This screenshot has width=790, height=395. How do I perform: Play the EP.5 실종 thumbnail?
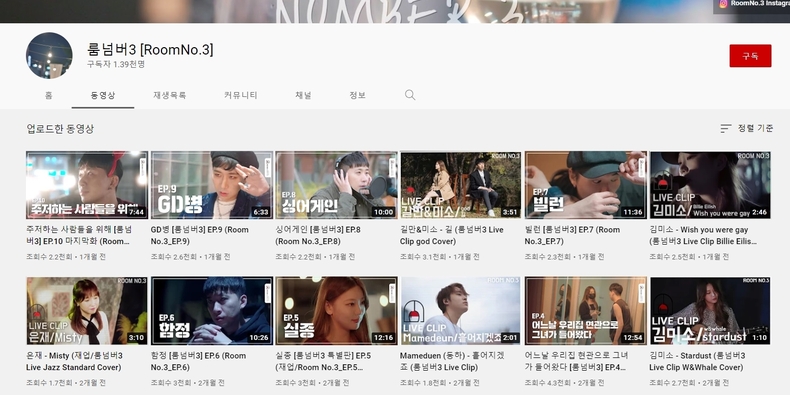coord(336,310)
